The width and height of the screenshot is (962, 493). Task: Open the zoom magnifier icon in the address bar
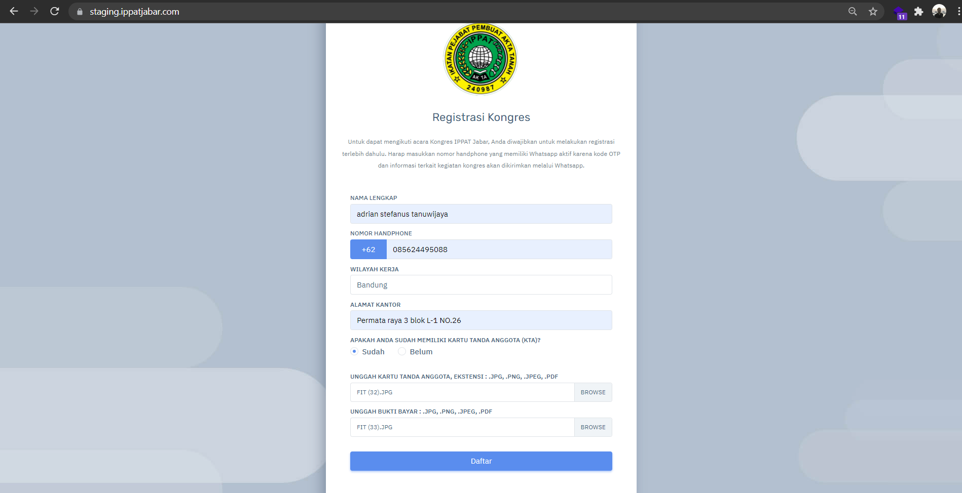click(x=852, y=12)
